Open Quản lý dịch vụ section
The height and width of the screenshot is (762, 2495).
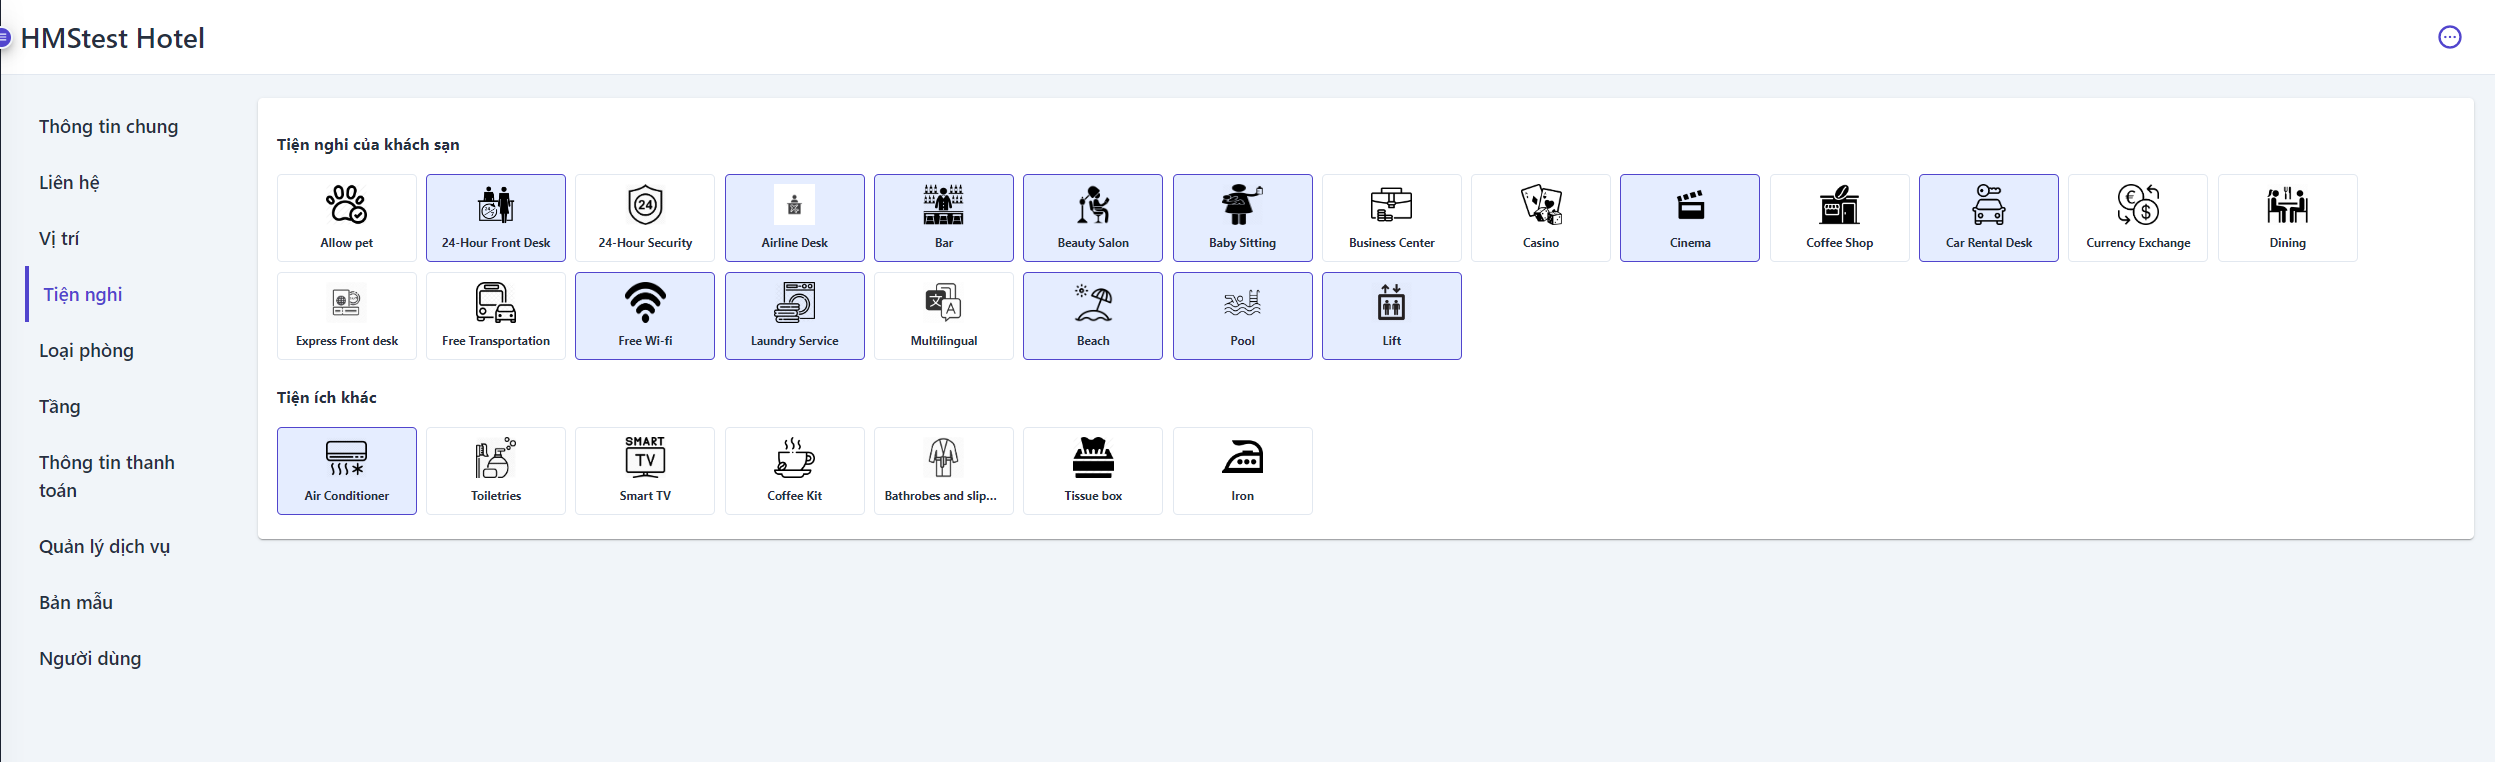tap(105, 546)
